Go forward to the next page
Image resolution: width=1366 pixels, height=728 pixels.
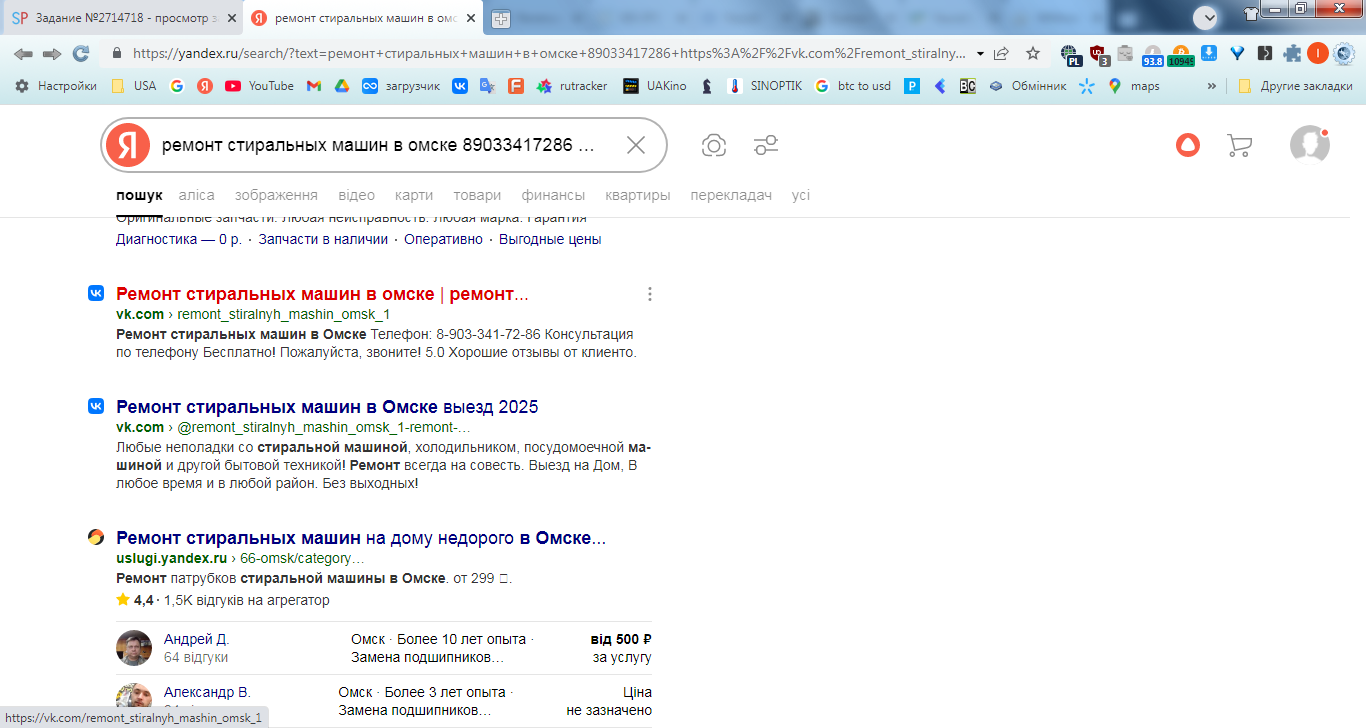[x=52, y=54]
